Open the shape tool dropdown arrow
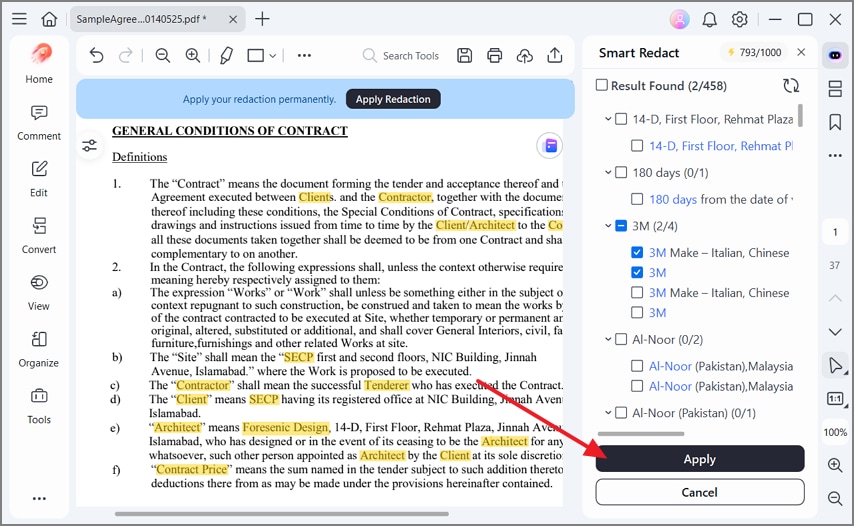The width and height of the screenshot is (854, 526). point(273,56)
